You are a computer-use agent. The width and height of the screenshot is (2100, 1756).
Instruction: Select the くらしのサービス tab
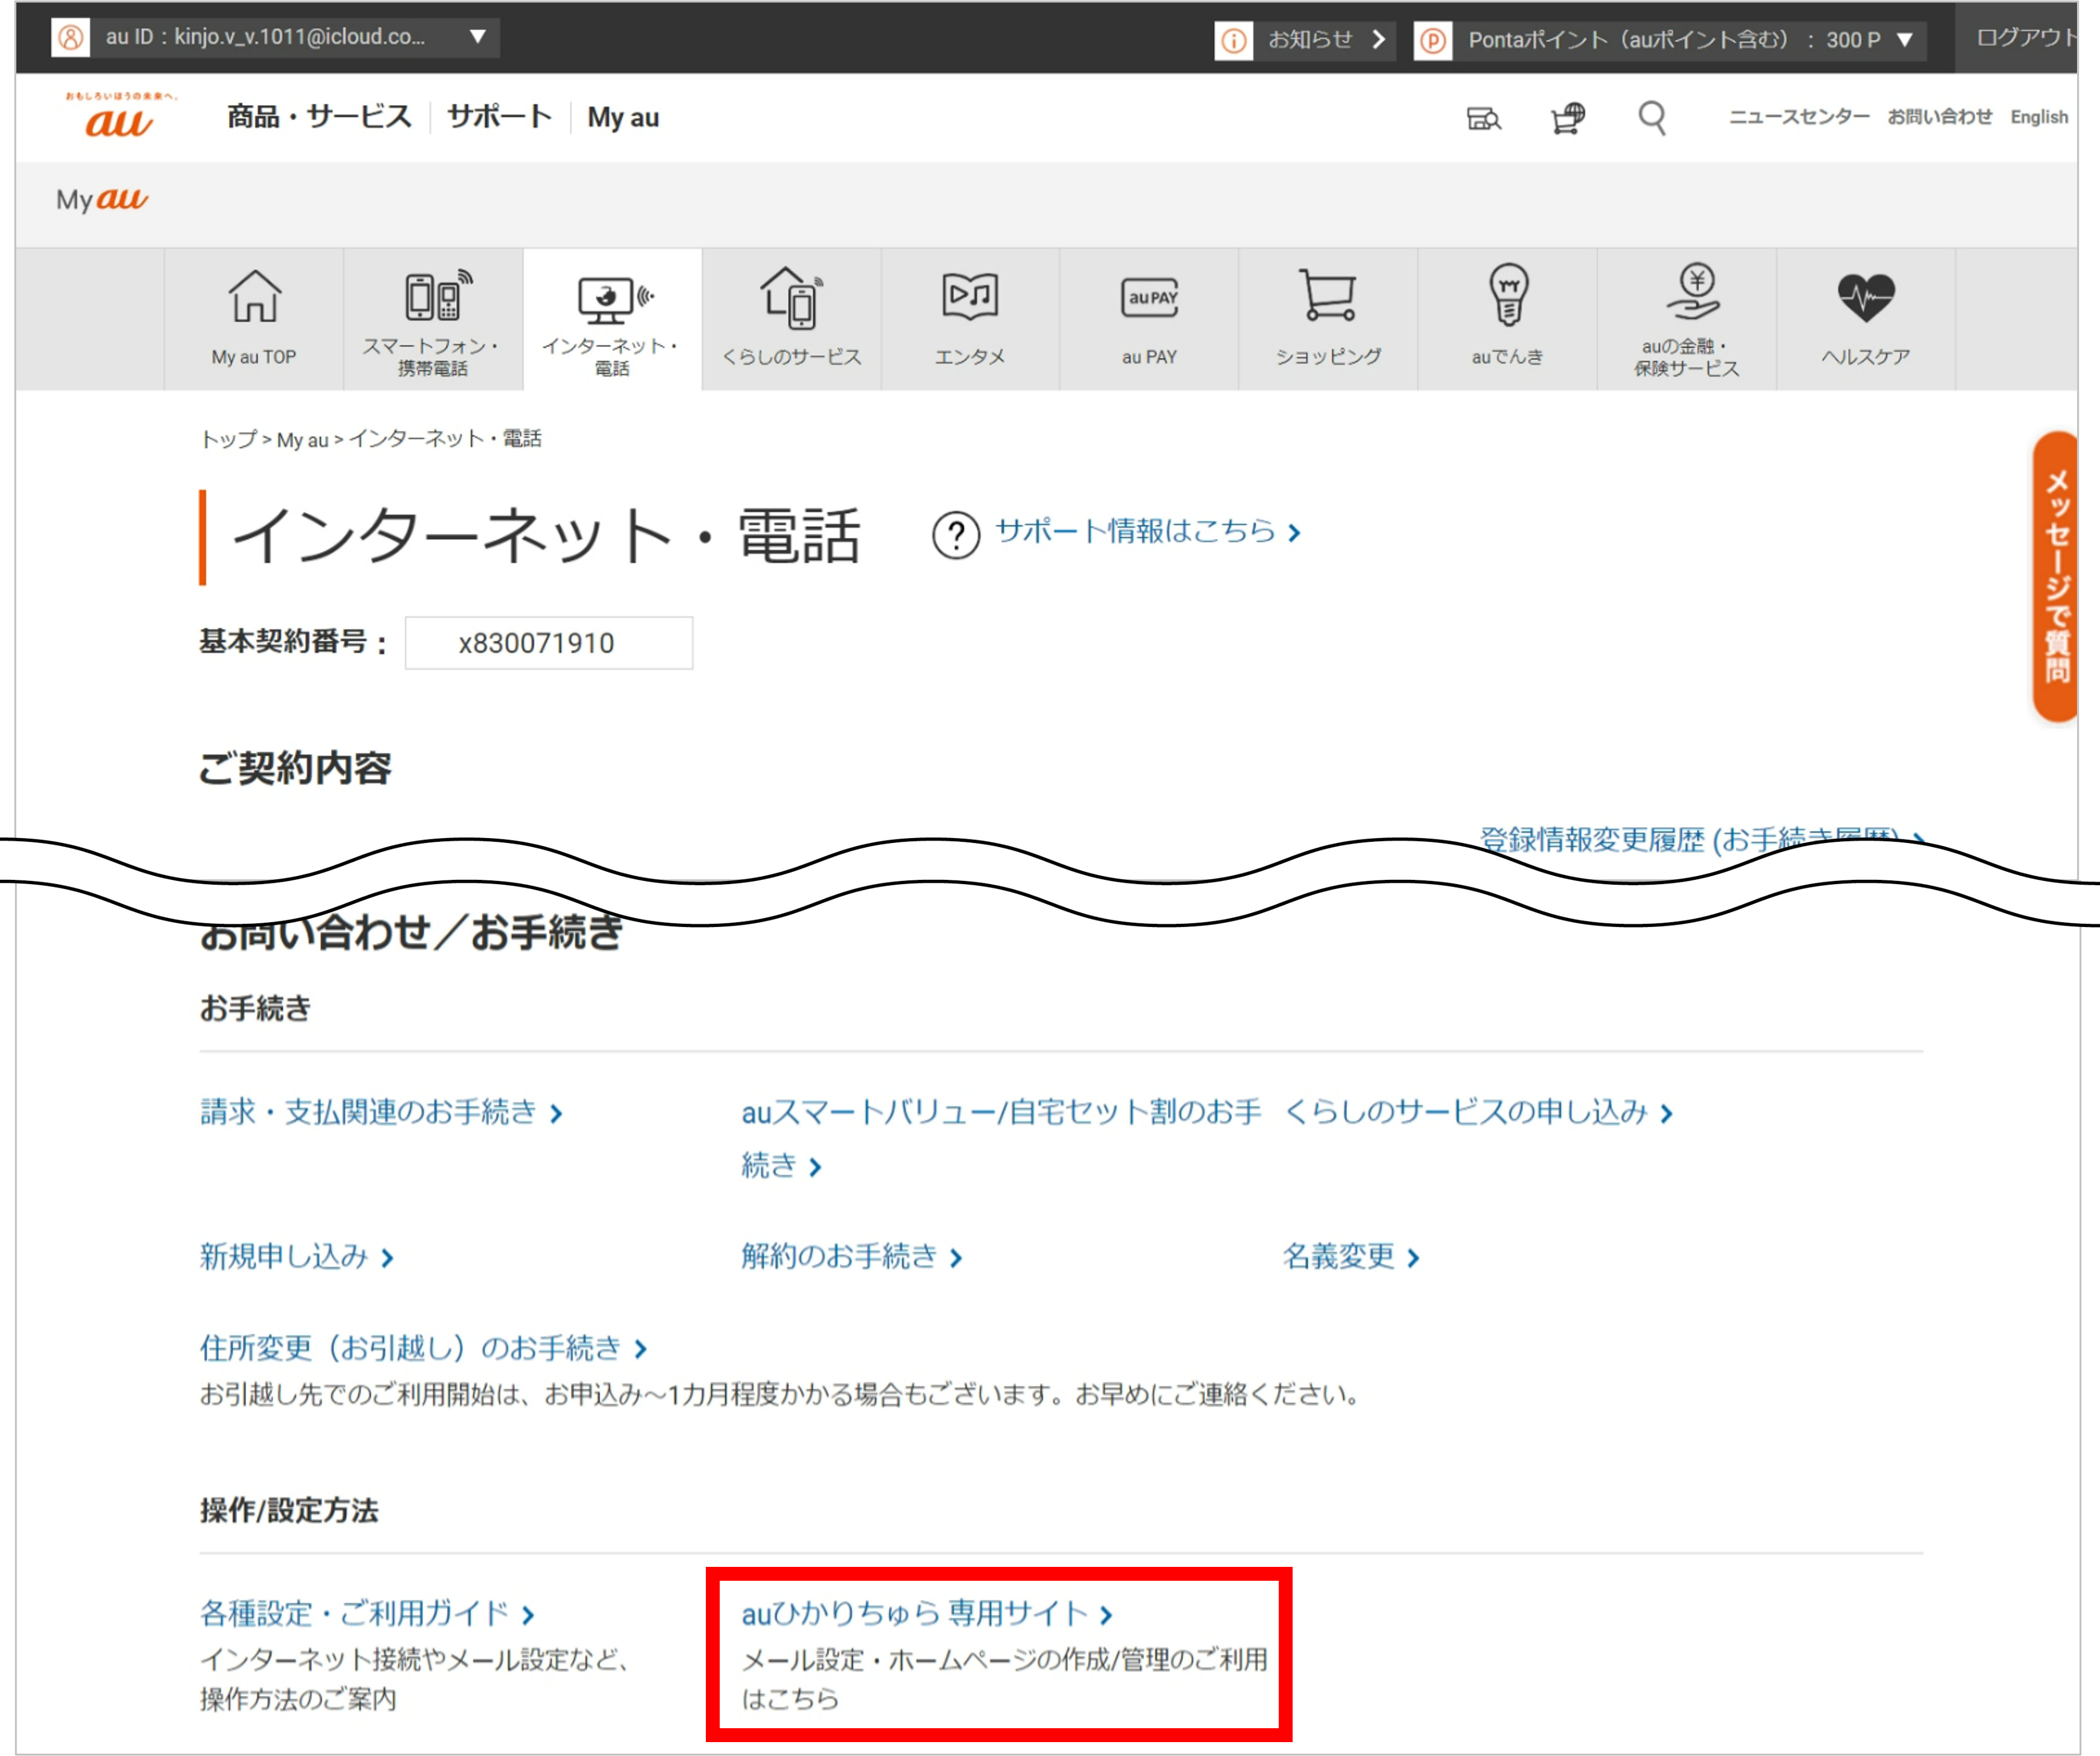click(x=791, y=319)
